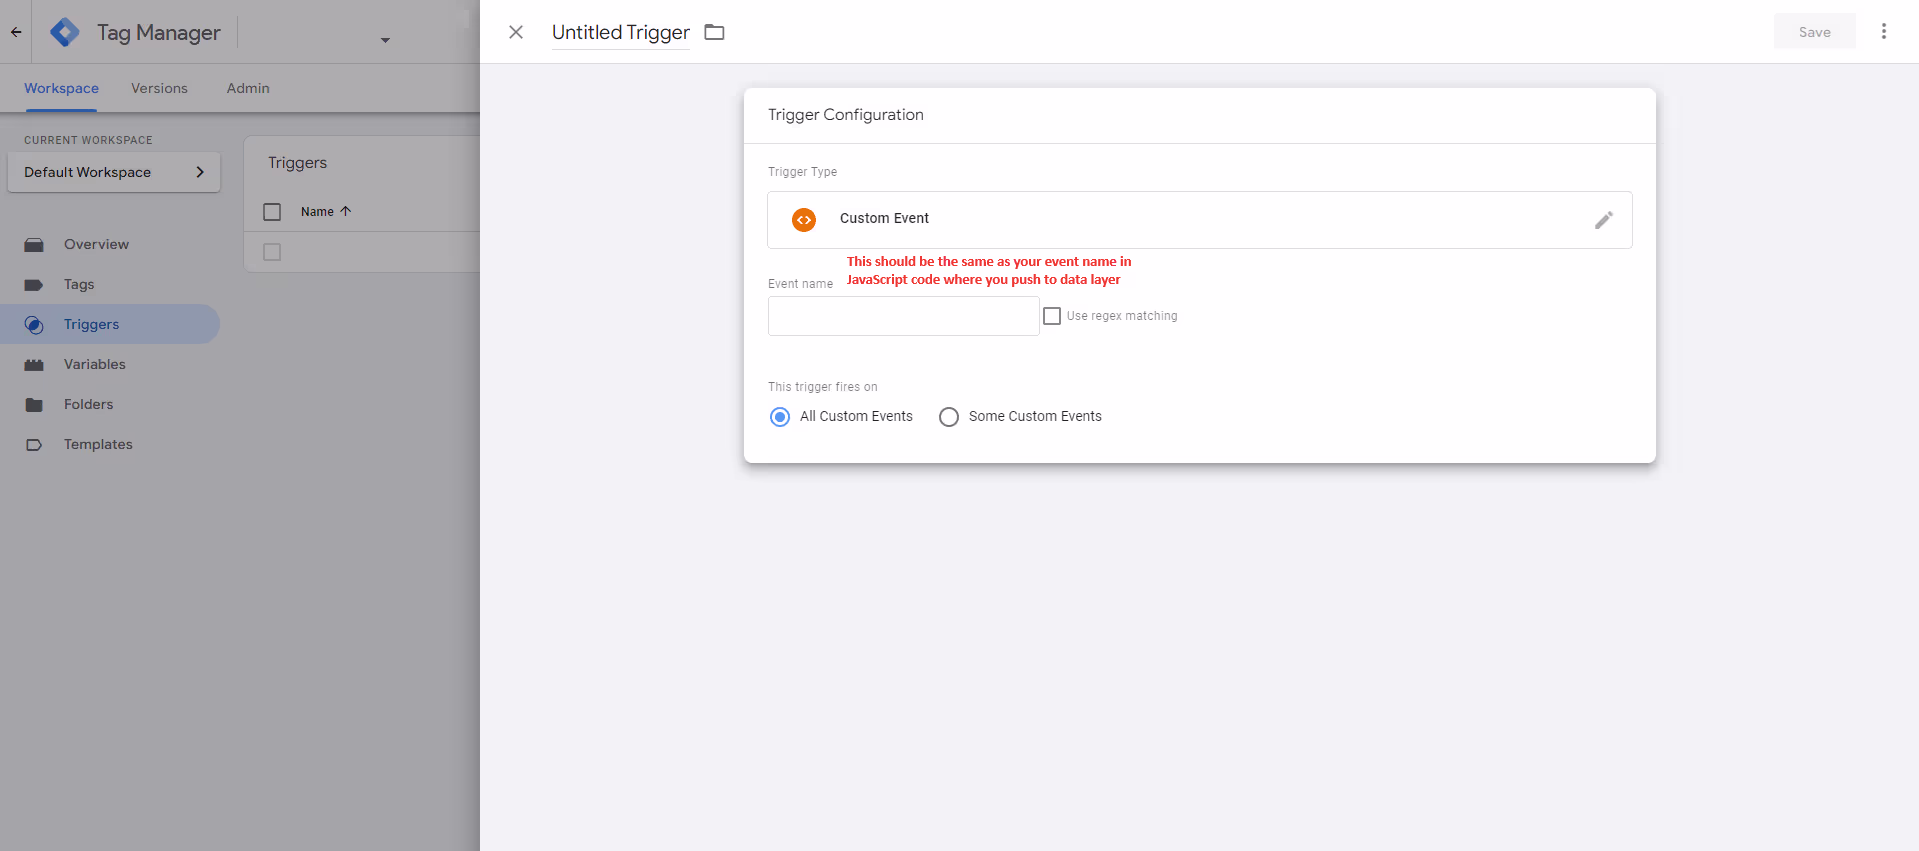The image size is (1919, 851).
Task: Open Overview in the sidebar
Action: tap(96, 244)
